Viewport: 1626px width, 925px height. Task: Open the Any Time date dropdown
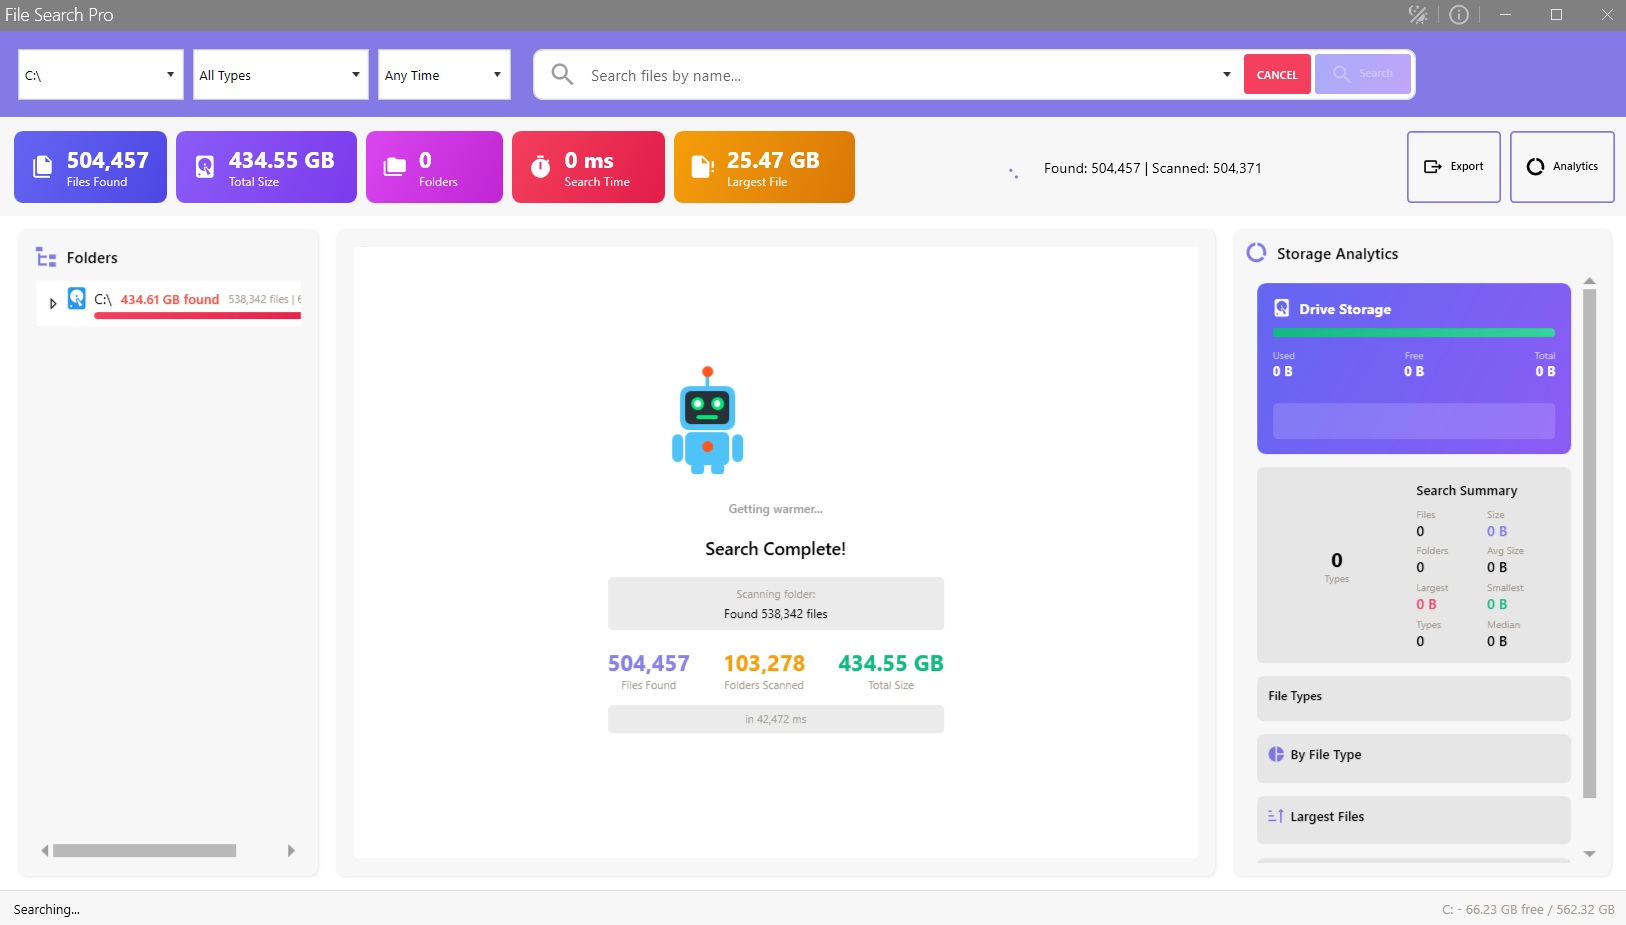coord(444,75)
